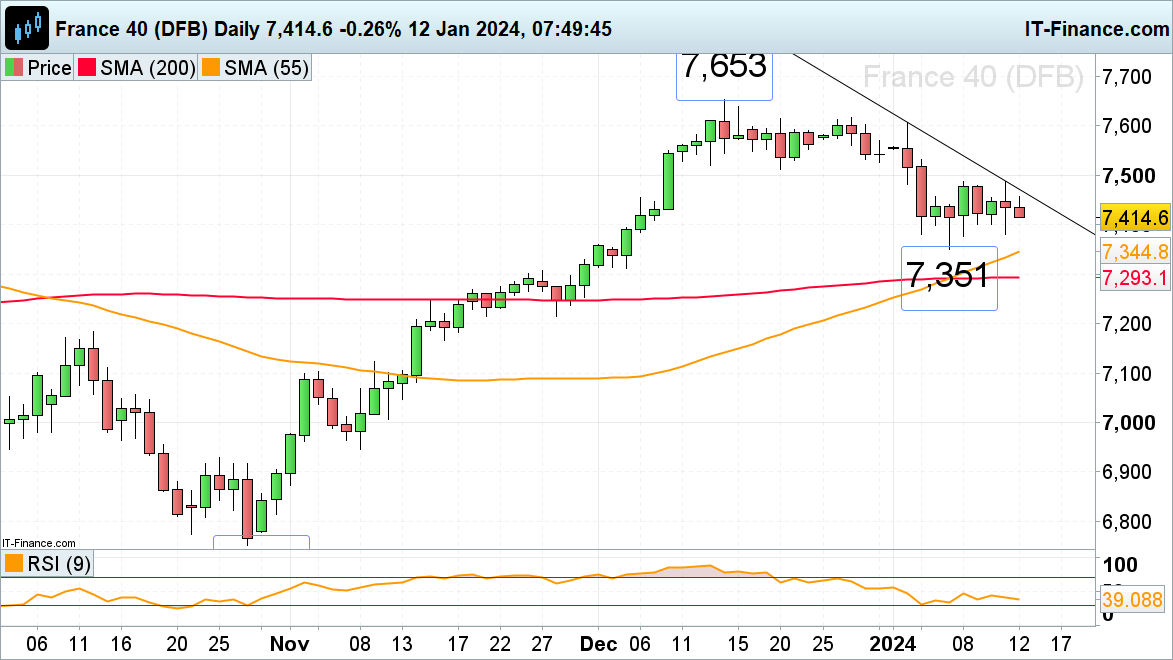Click the candlestick chart logo icon
The width and height of the screenshot is (1173, 660).
point(28,28)
